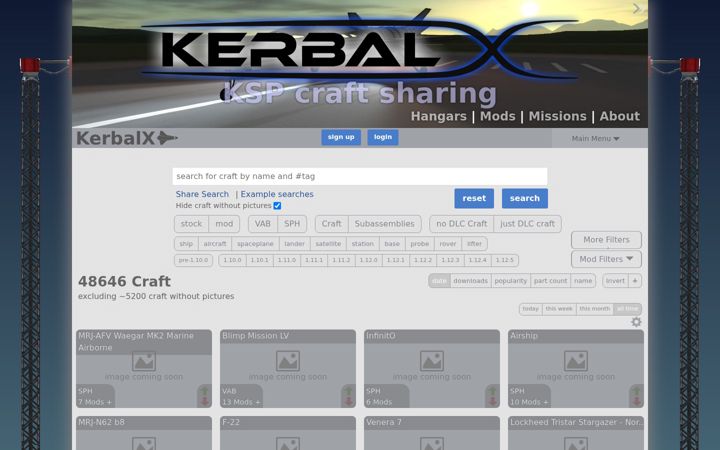Toggle the spaceplane type filter
The width and height of the screenshot is (720, 450).
255,244
